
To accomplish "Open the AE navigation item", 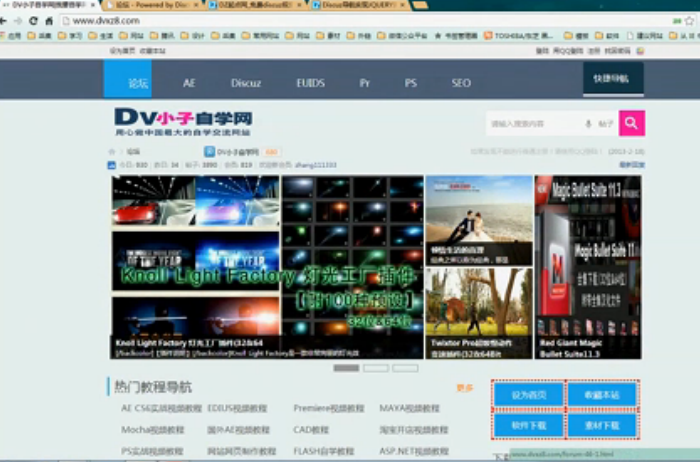I will tap(189, 83).
